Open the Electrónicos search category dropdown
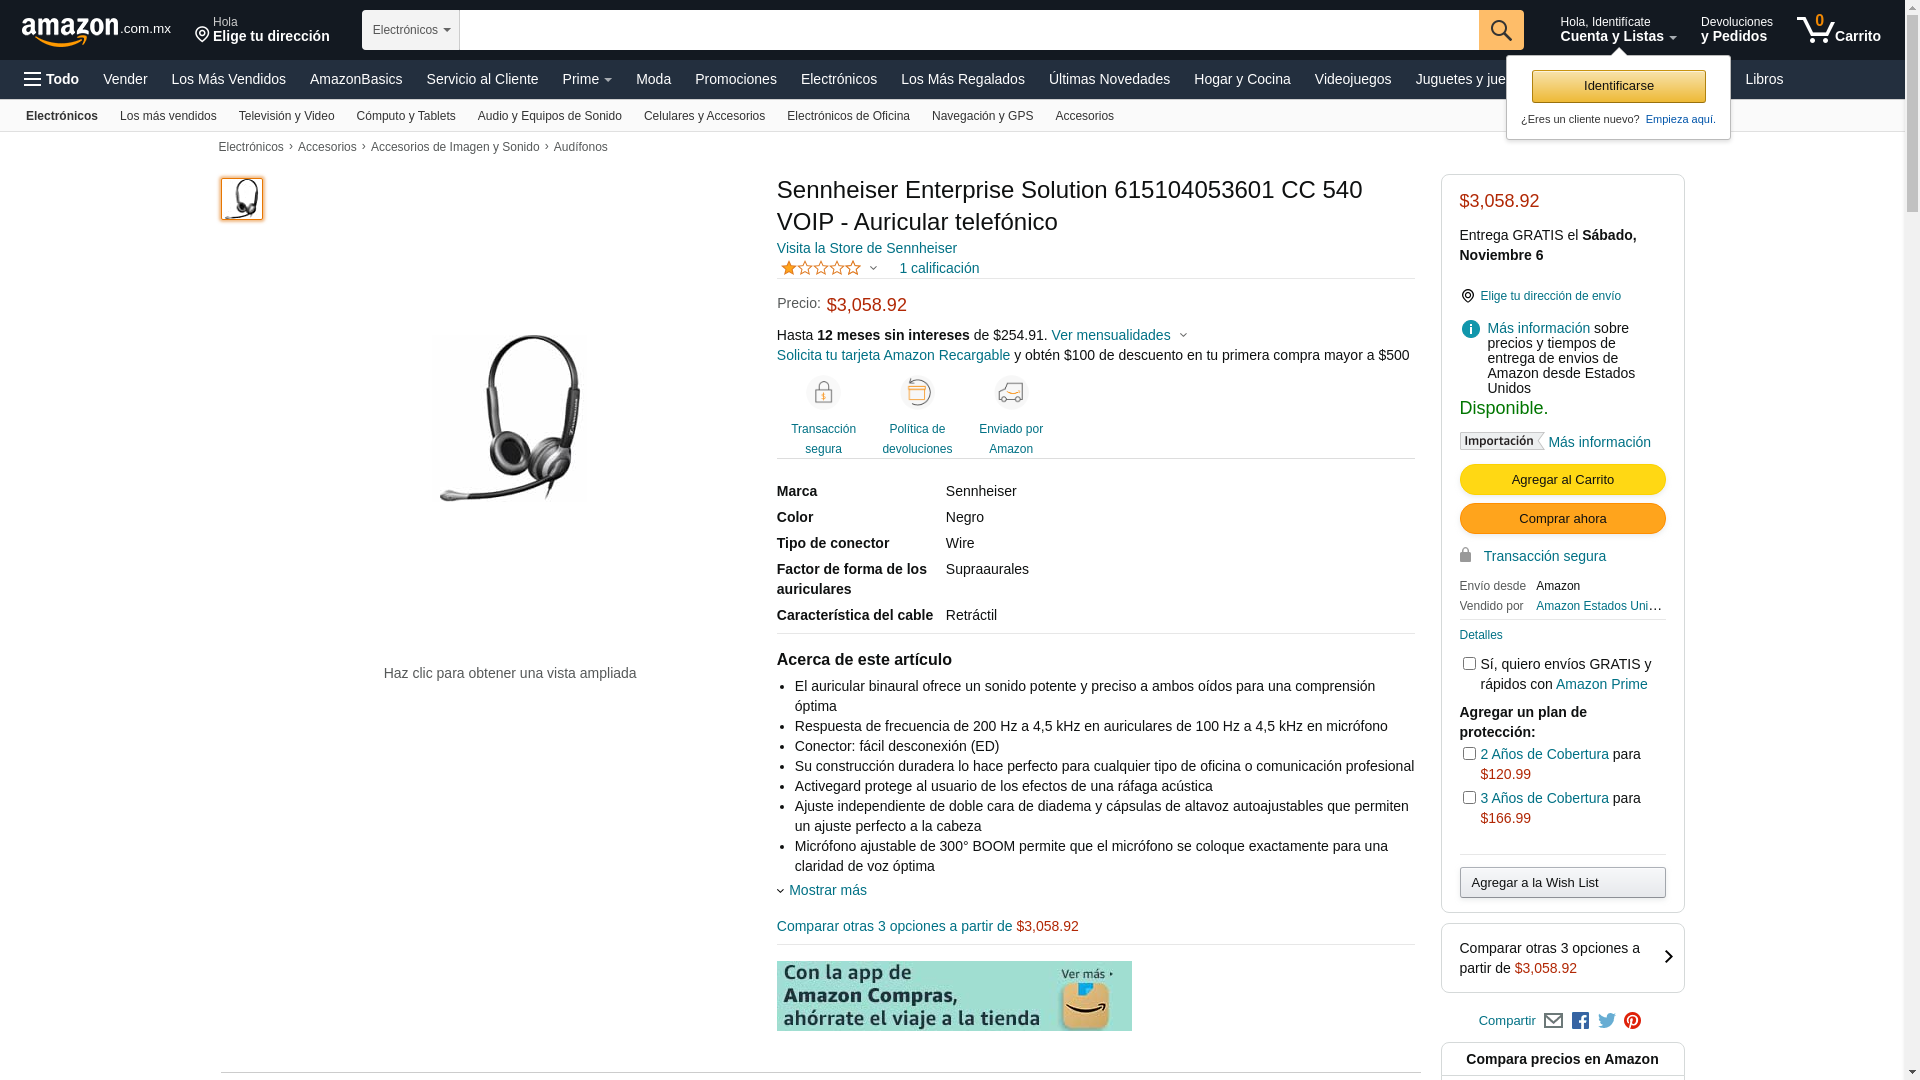Screen dimensions: 1920x1080 tap(411, 30)
